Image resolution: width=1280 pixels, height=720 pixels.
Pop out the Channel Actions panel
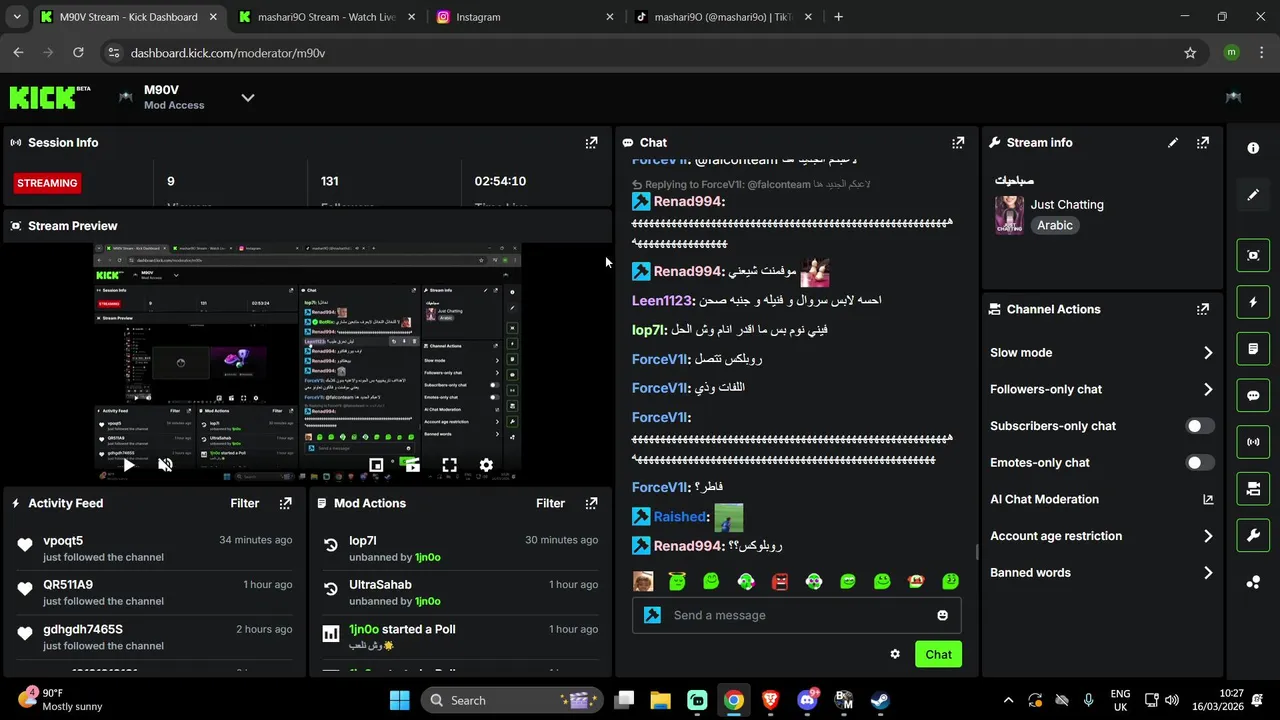[x=1203, y=310]
